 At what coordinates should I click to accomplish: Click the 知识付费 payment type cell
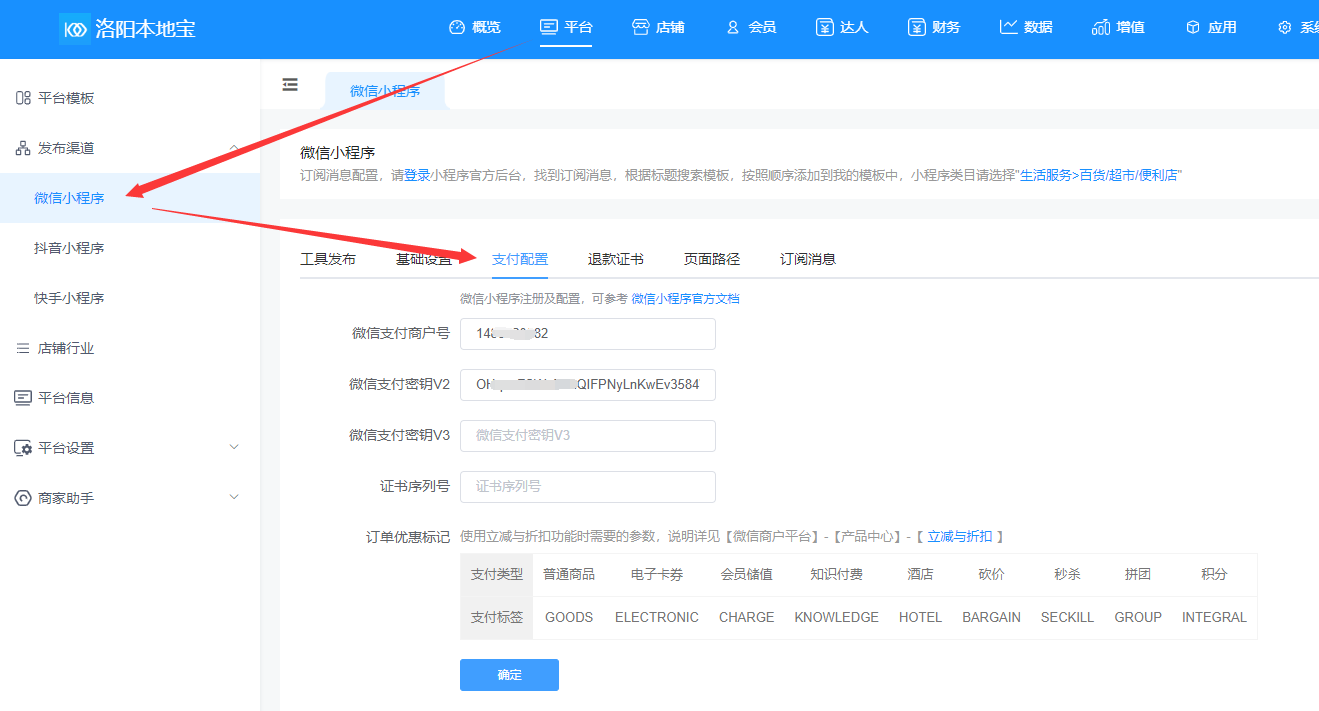837,574
